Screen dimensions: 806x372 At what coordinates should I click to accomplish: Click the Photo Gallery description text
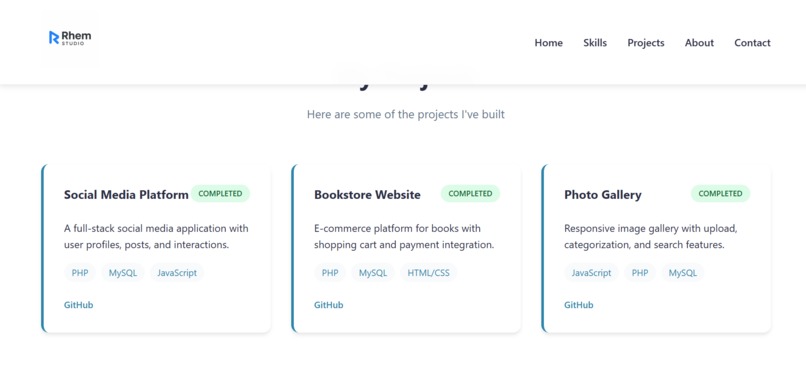(651, 236)
